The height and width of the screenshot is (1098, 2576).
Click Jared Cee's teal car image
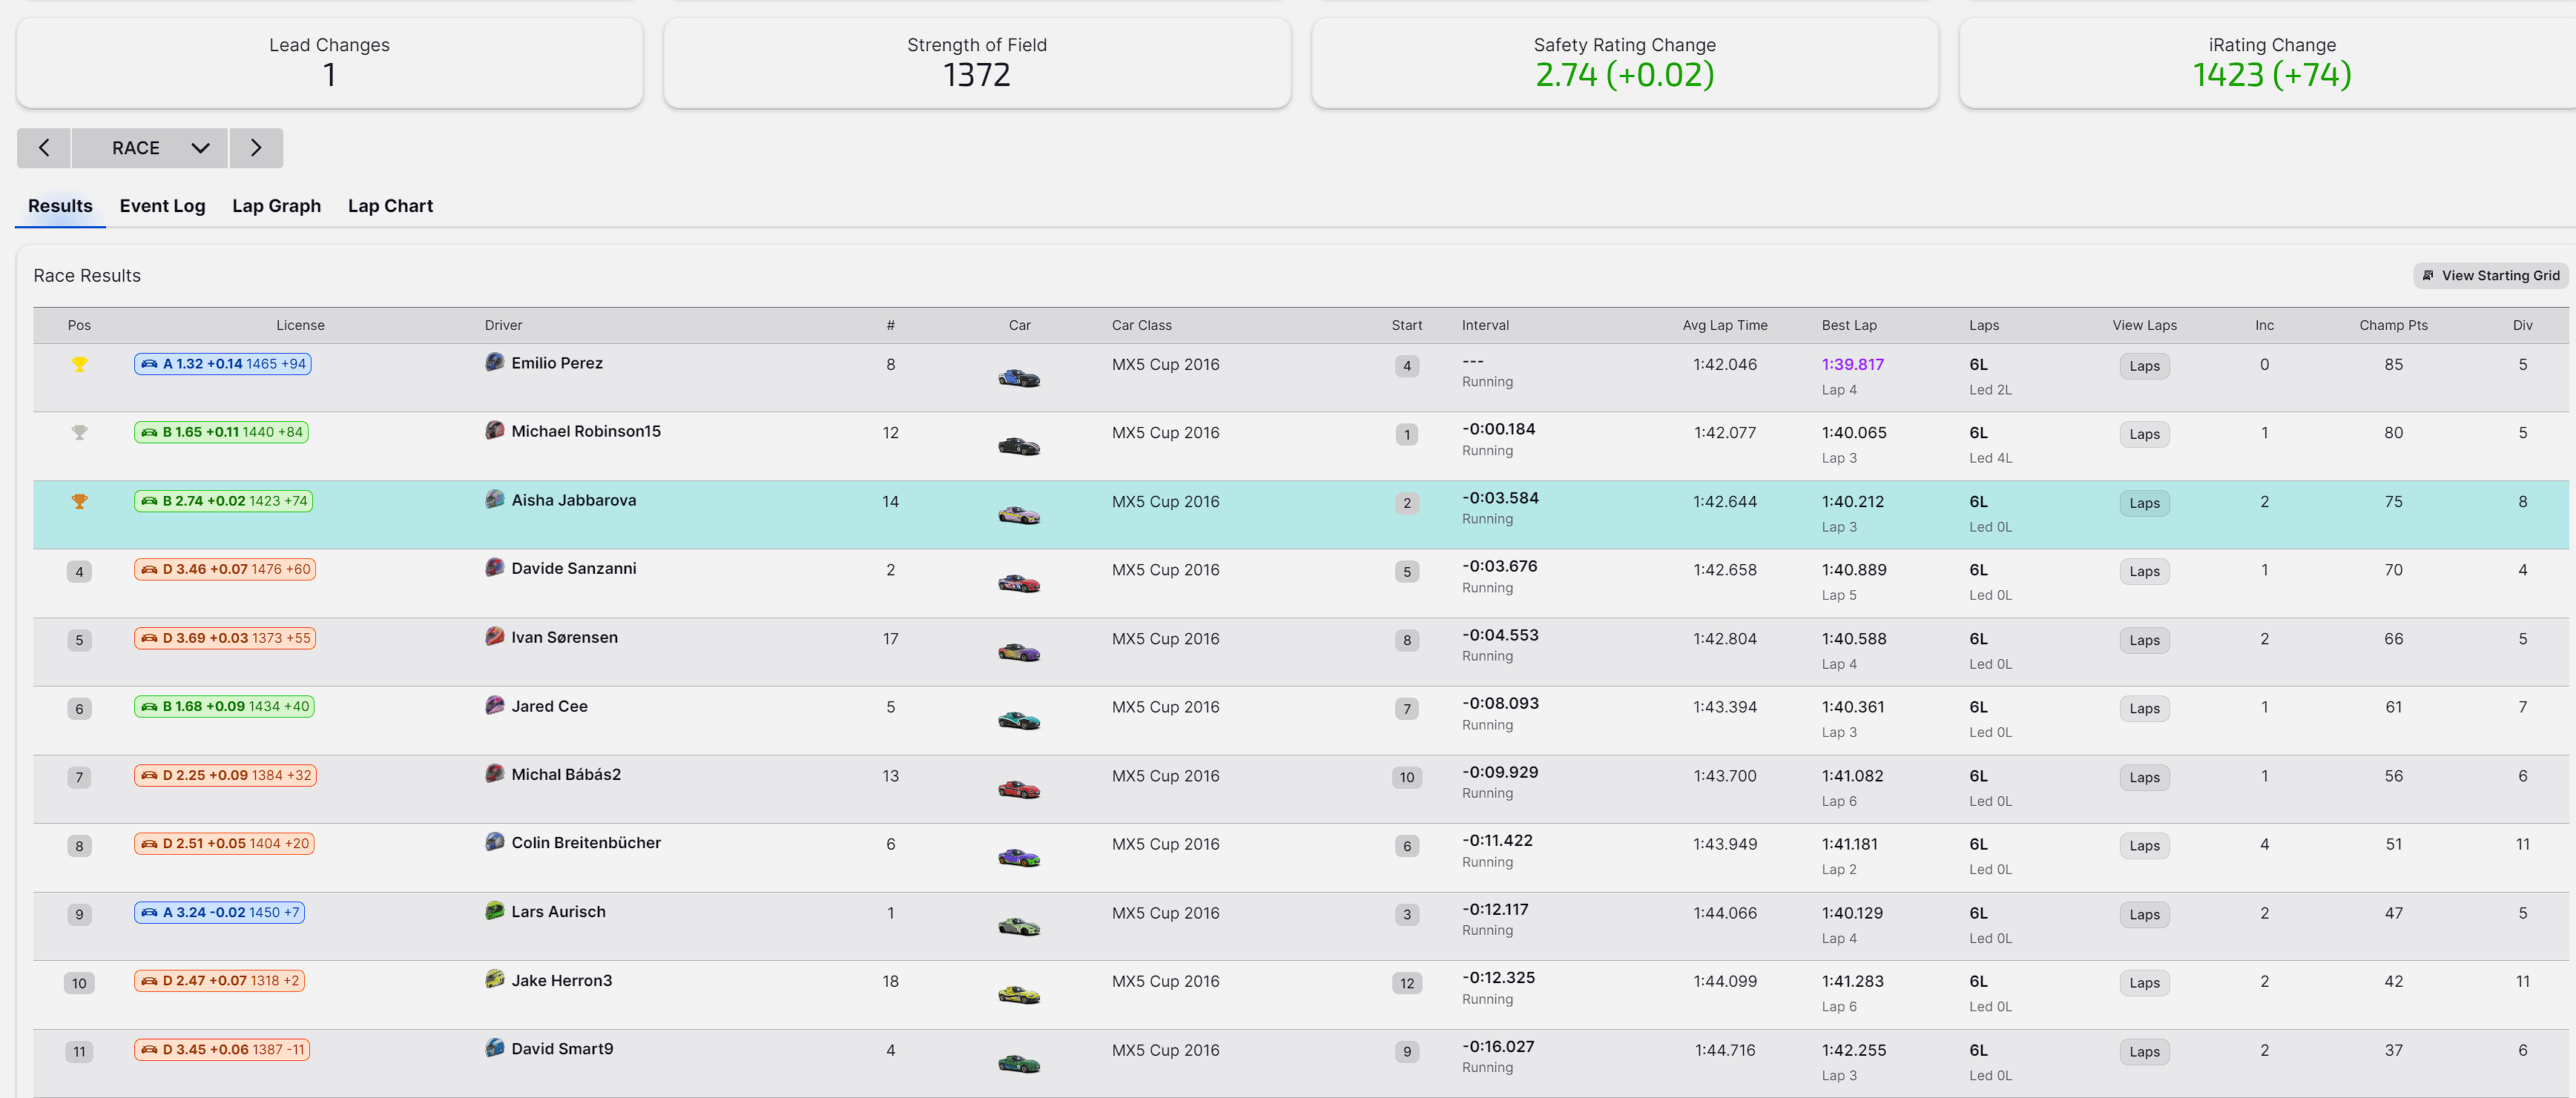(1019, 719)
